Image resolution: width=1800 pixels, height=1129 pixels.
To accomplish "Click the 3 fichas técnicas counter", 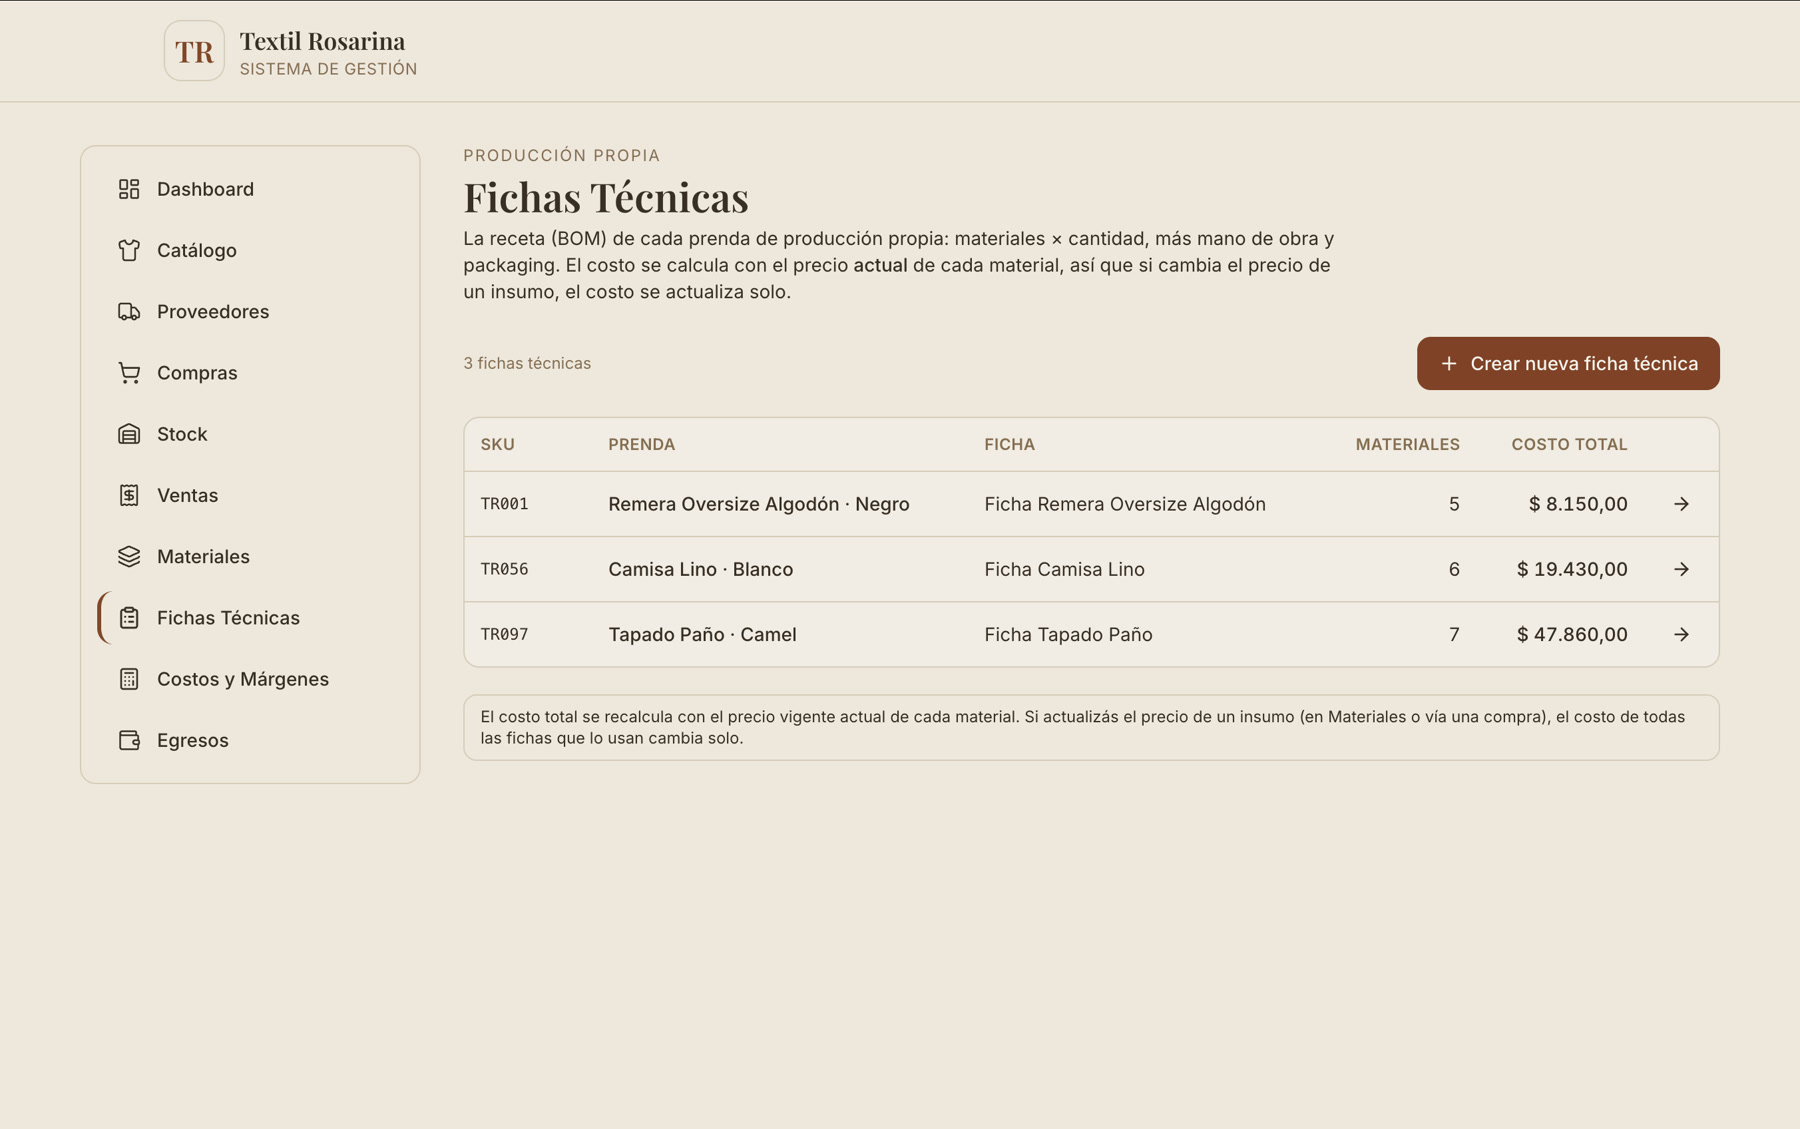I will (527, 363).
